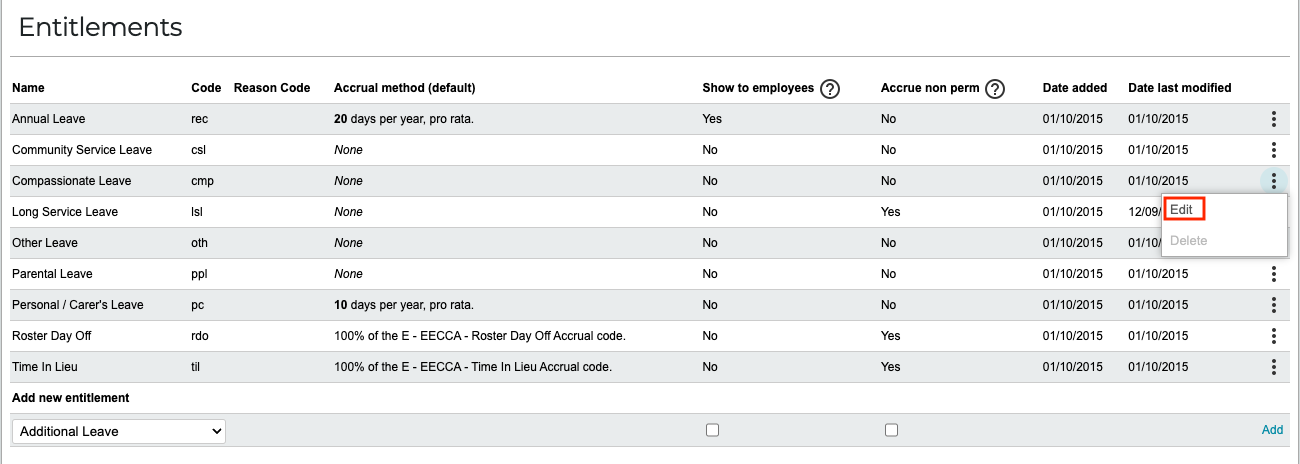Click Compassionate Leave three-dot options icon
This screenshot has width=1300, height=464.
(x=1273, y=181)
